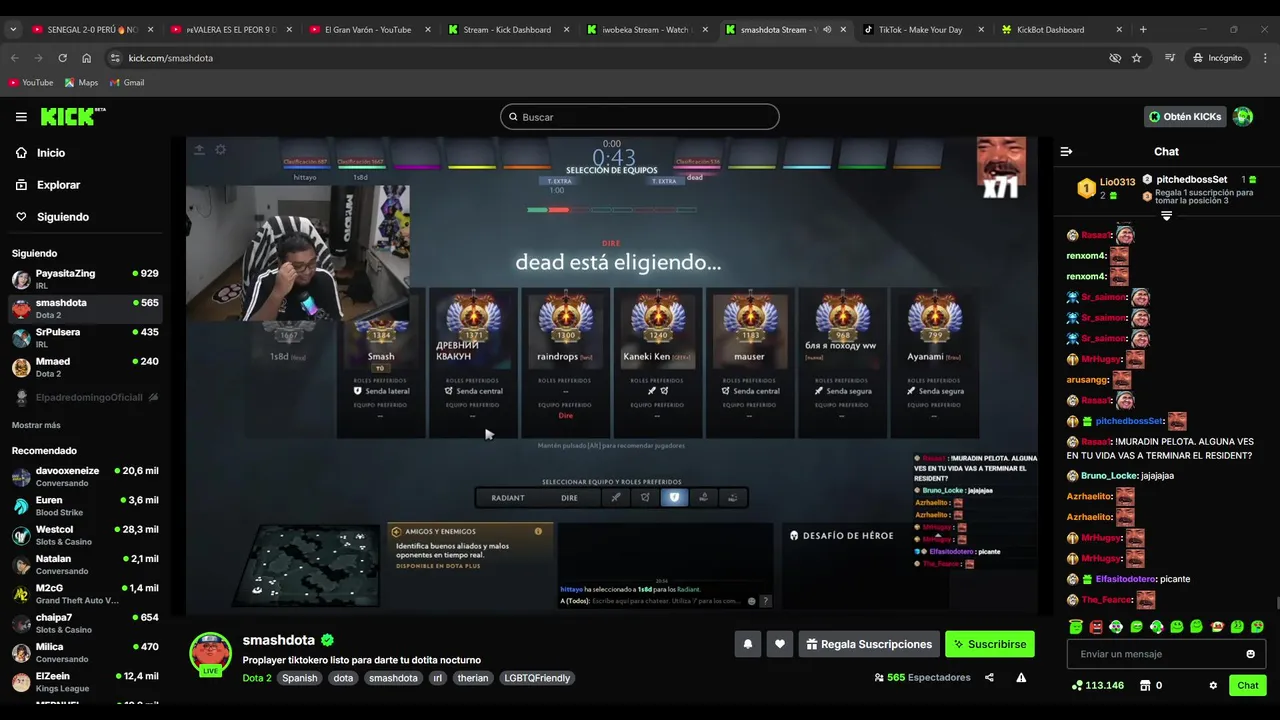The image size is (1280, 720).
Task: Click the share stream icon
Action: pyautogui.click(x=989, y=677)
